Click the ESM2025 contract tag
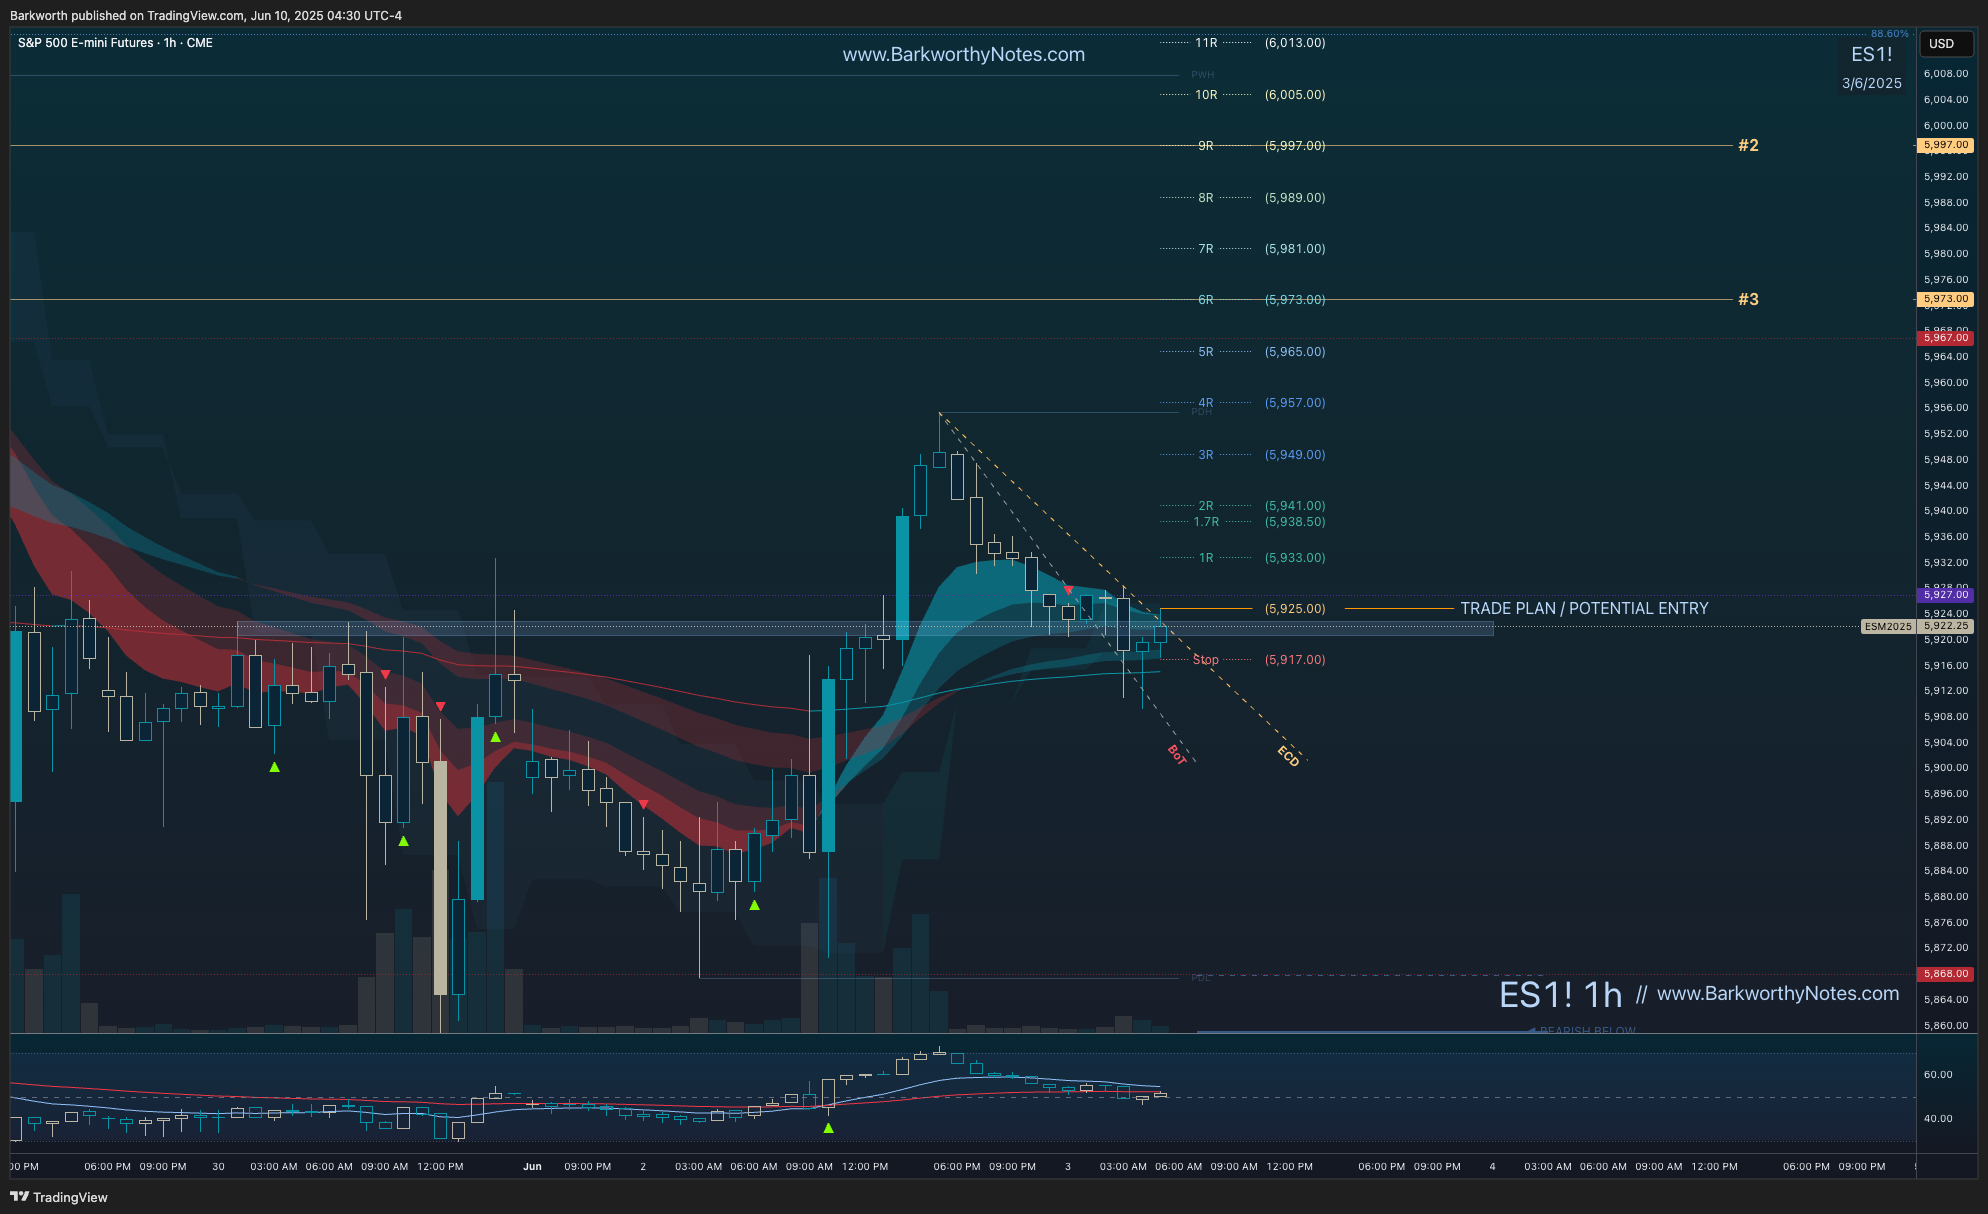Viewport: 1988px width, 1214px height. coord(1887,626)
